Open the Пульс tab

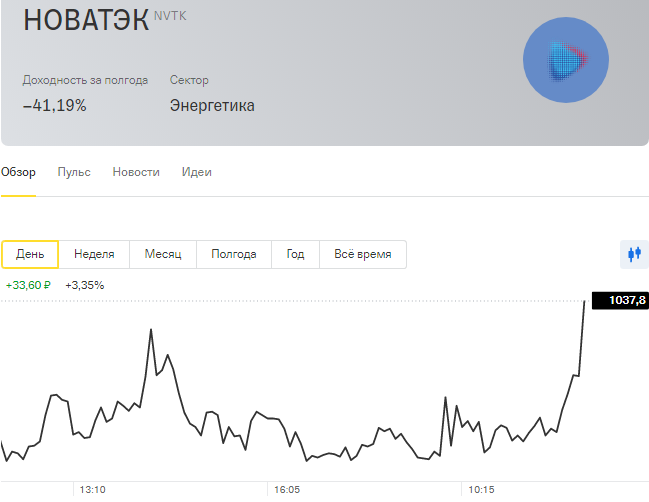click(x=74, y=172)
